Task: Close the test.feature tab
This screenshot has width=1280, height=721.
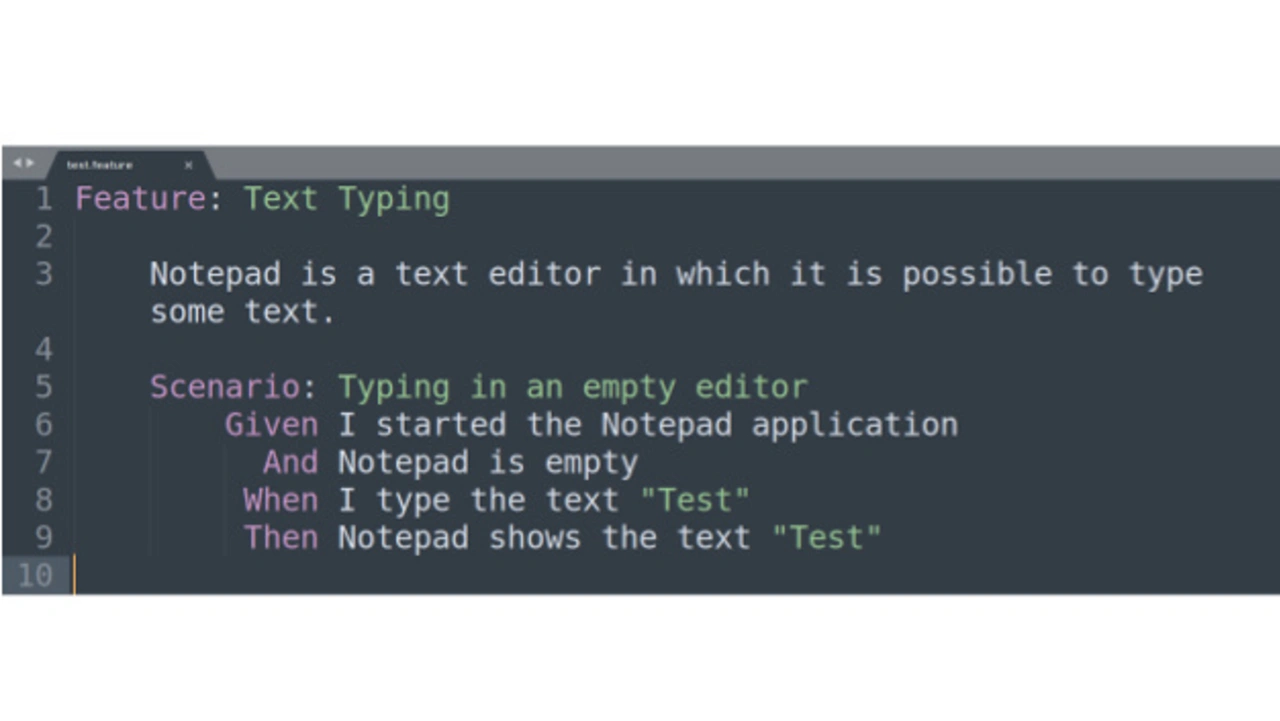Action: tap(188, 165)
